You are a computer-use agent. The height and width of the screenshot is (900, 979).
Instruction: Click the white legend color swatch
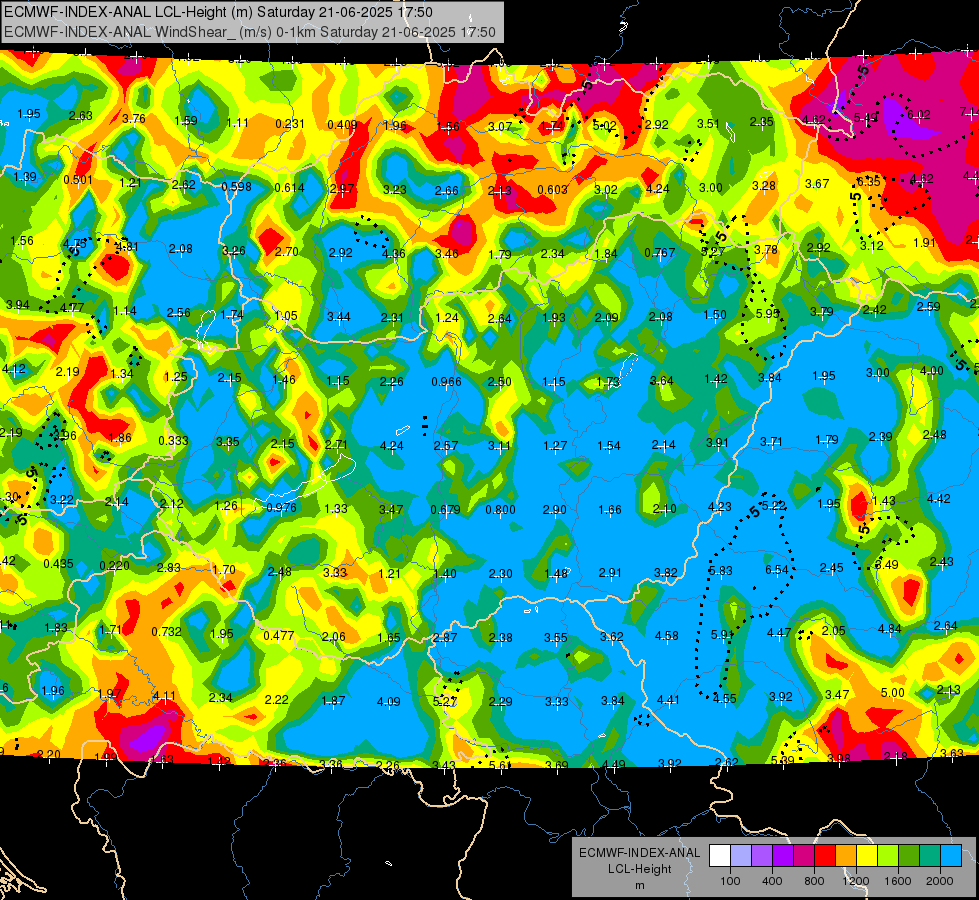pyautogui.click(x=720, y=856)
